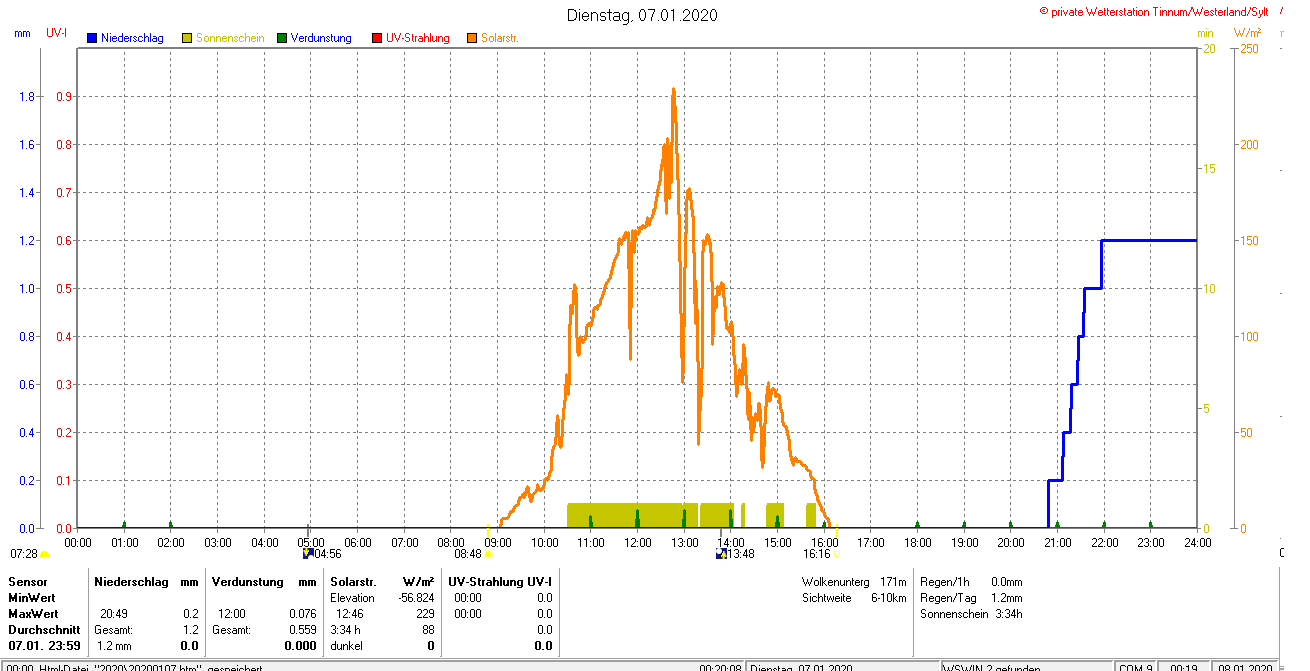This screenshot has height=671, width=1310.
Task: Click the orange Solarstr. legend color square
Action: (x=472, y=38)
